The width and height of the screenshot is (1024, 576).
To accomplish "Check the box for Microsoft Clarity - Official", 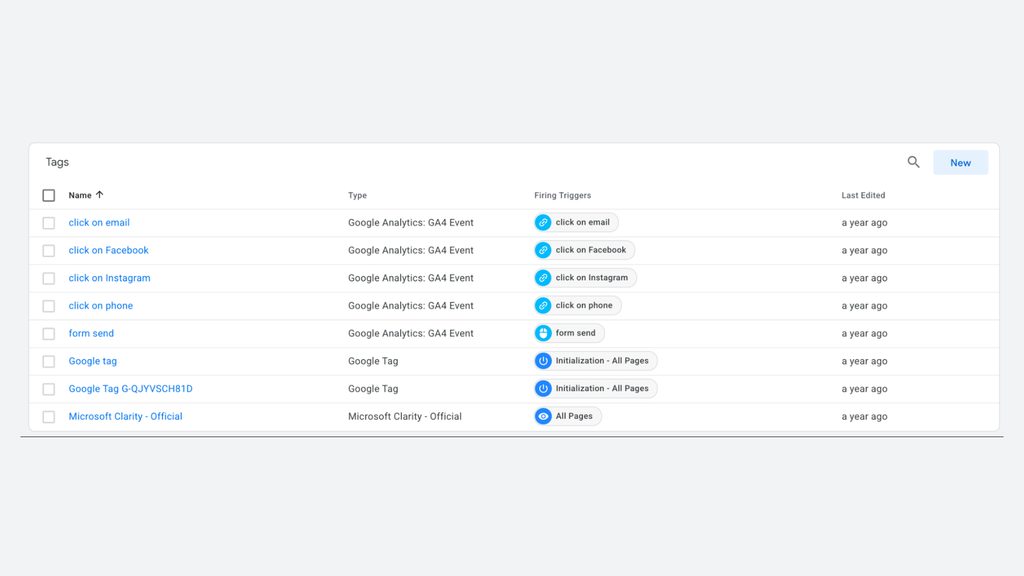I will pos(49,417).
